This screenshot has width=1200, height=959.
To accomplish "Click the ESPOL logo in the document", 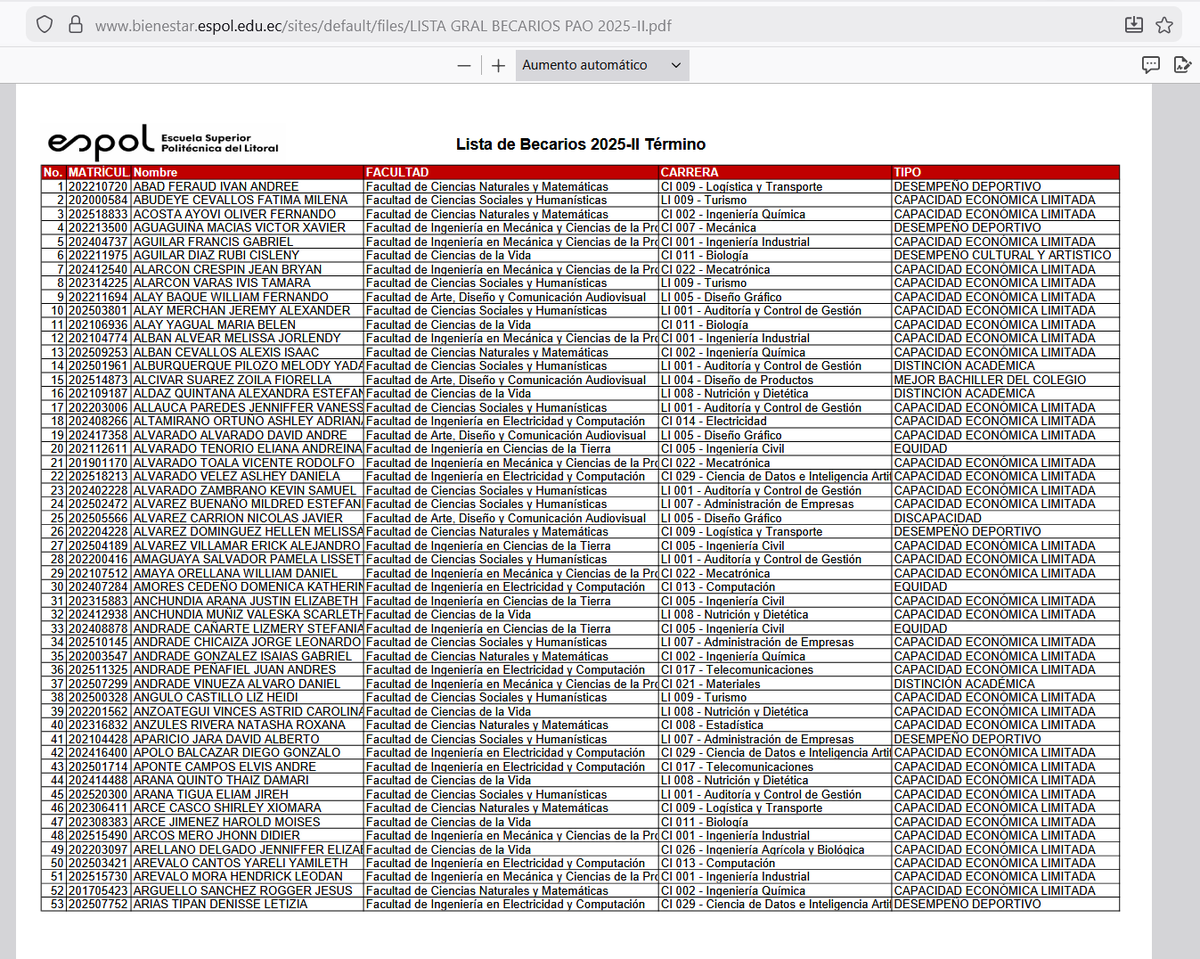I will point(163,142).
